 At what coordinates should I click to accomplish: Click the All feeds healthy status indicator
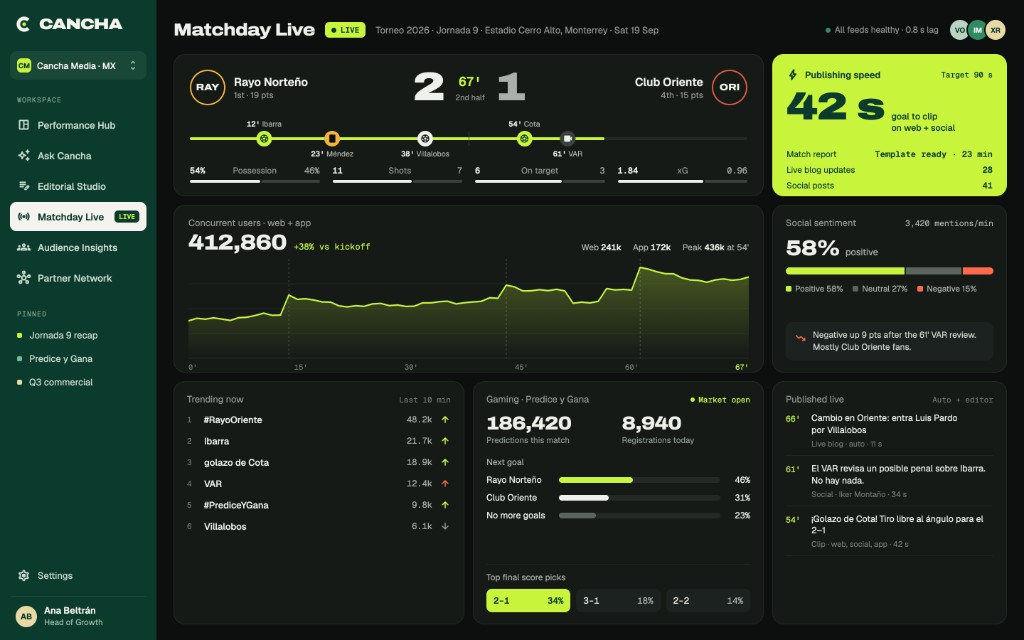click(x=882, y=30)
